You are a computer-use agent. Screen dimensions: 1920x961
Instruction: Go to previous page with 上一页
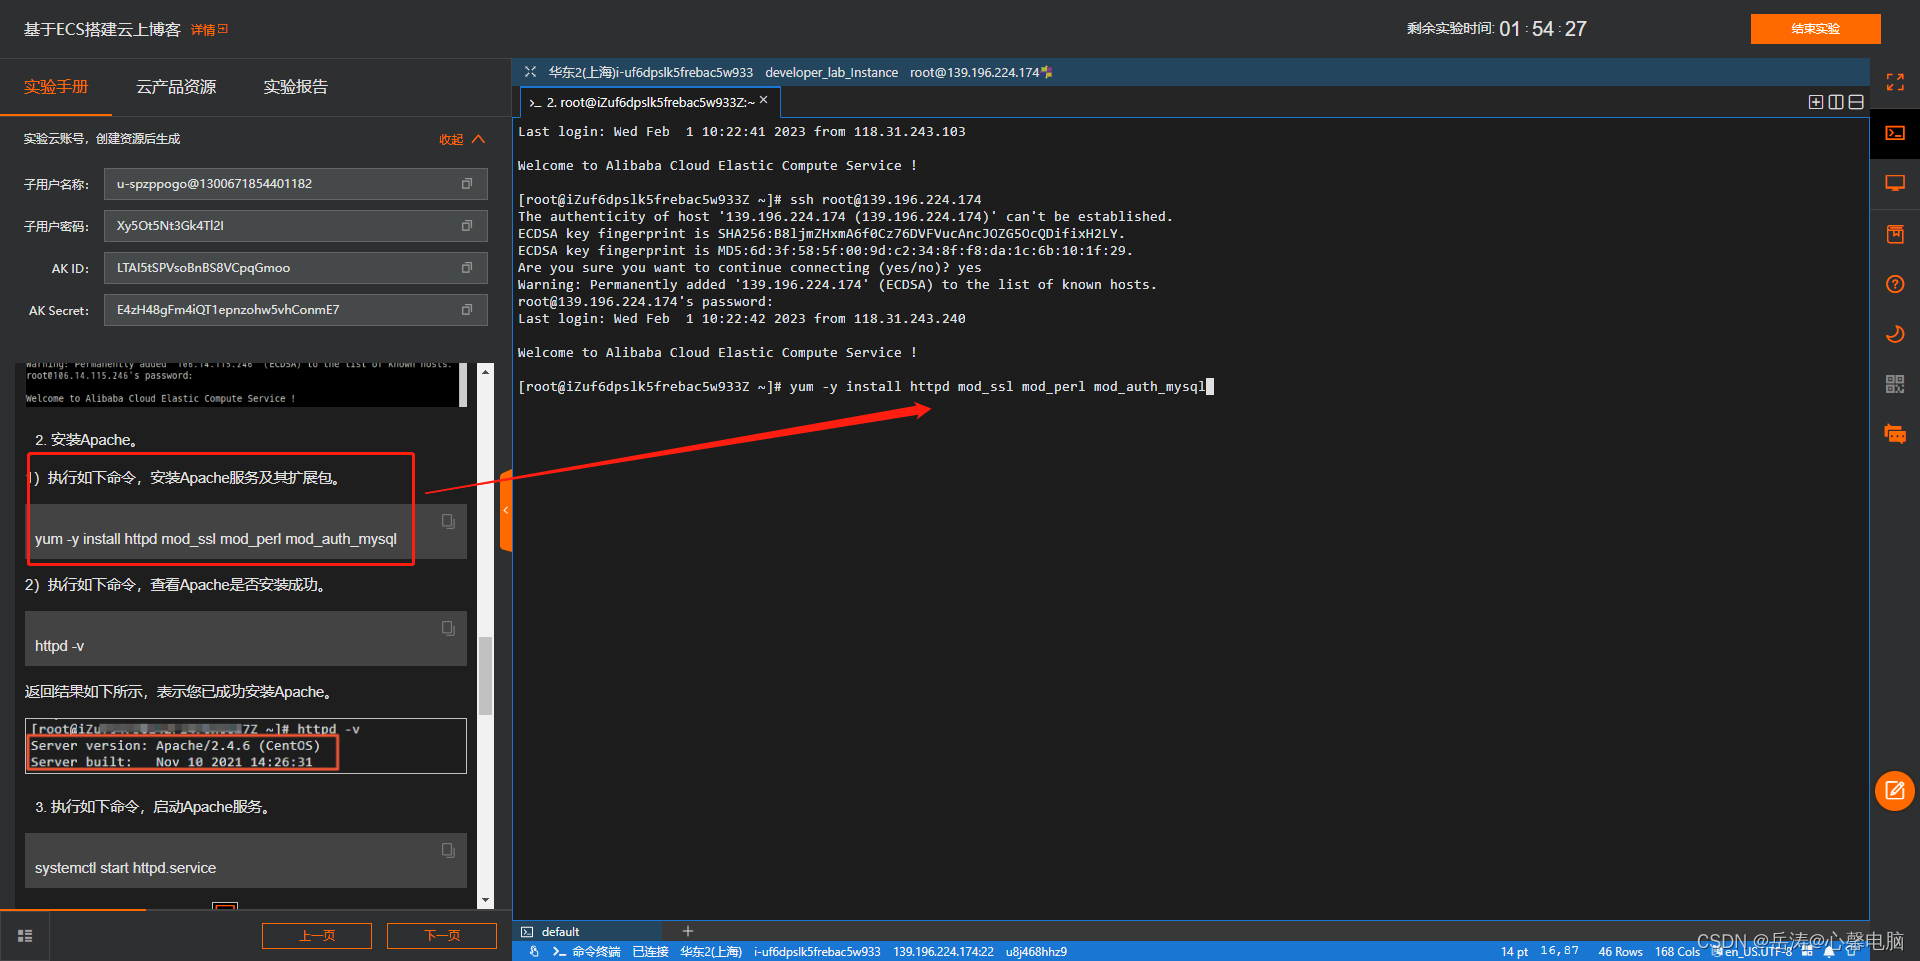pos(317,936)
